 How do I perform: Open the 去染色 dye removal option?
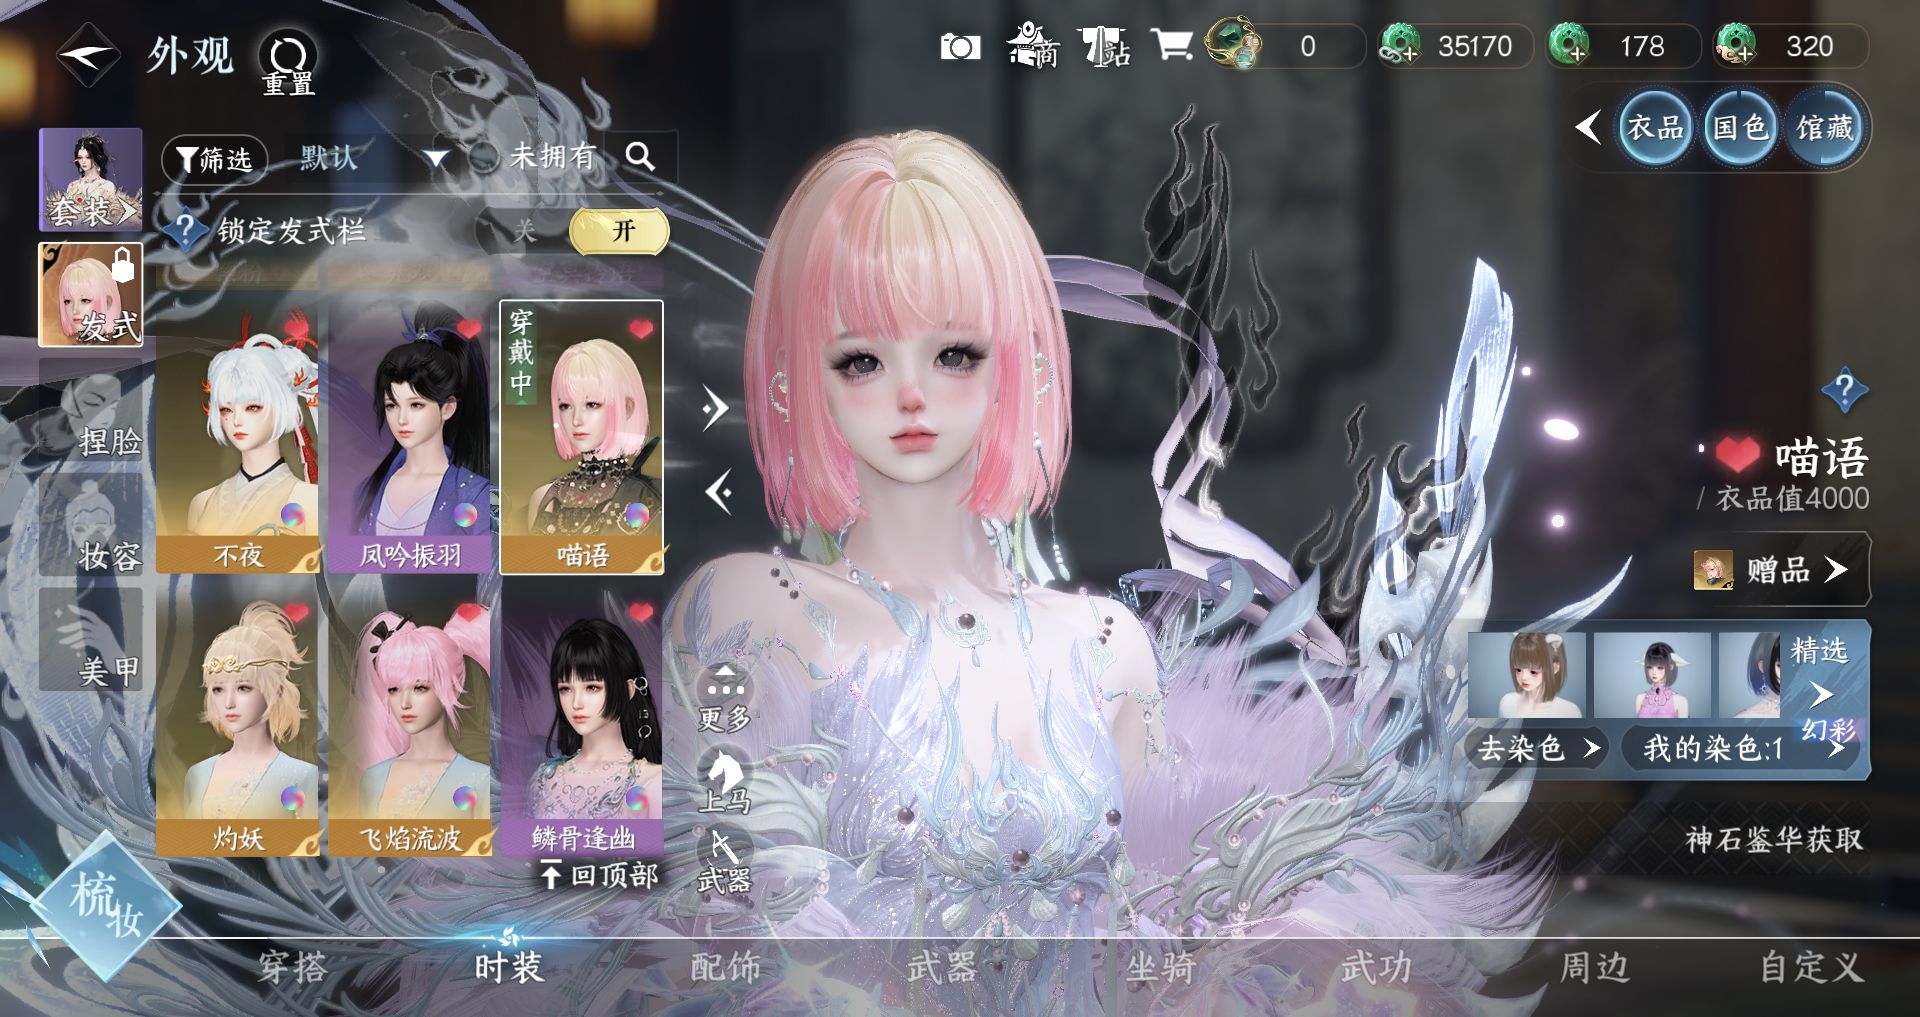[1537, 747]
